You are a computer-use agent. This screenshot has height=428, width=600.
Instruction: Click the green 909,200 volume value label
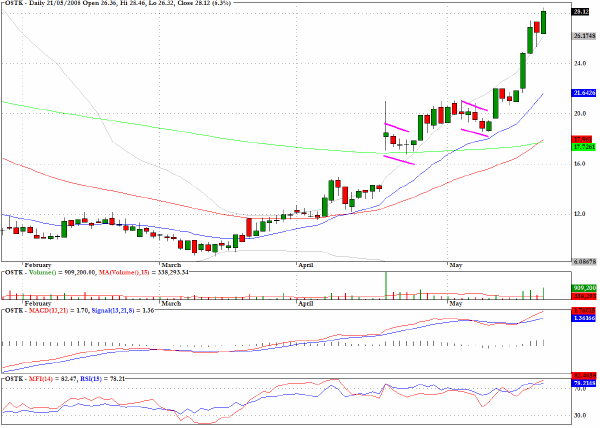[x=584, y=288]
